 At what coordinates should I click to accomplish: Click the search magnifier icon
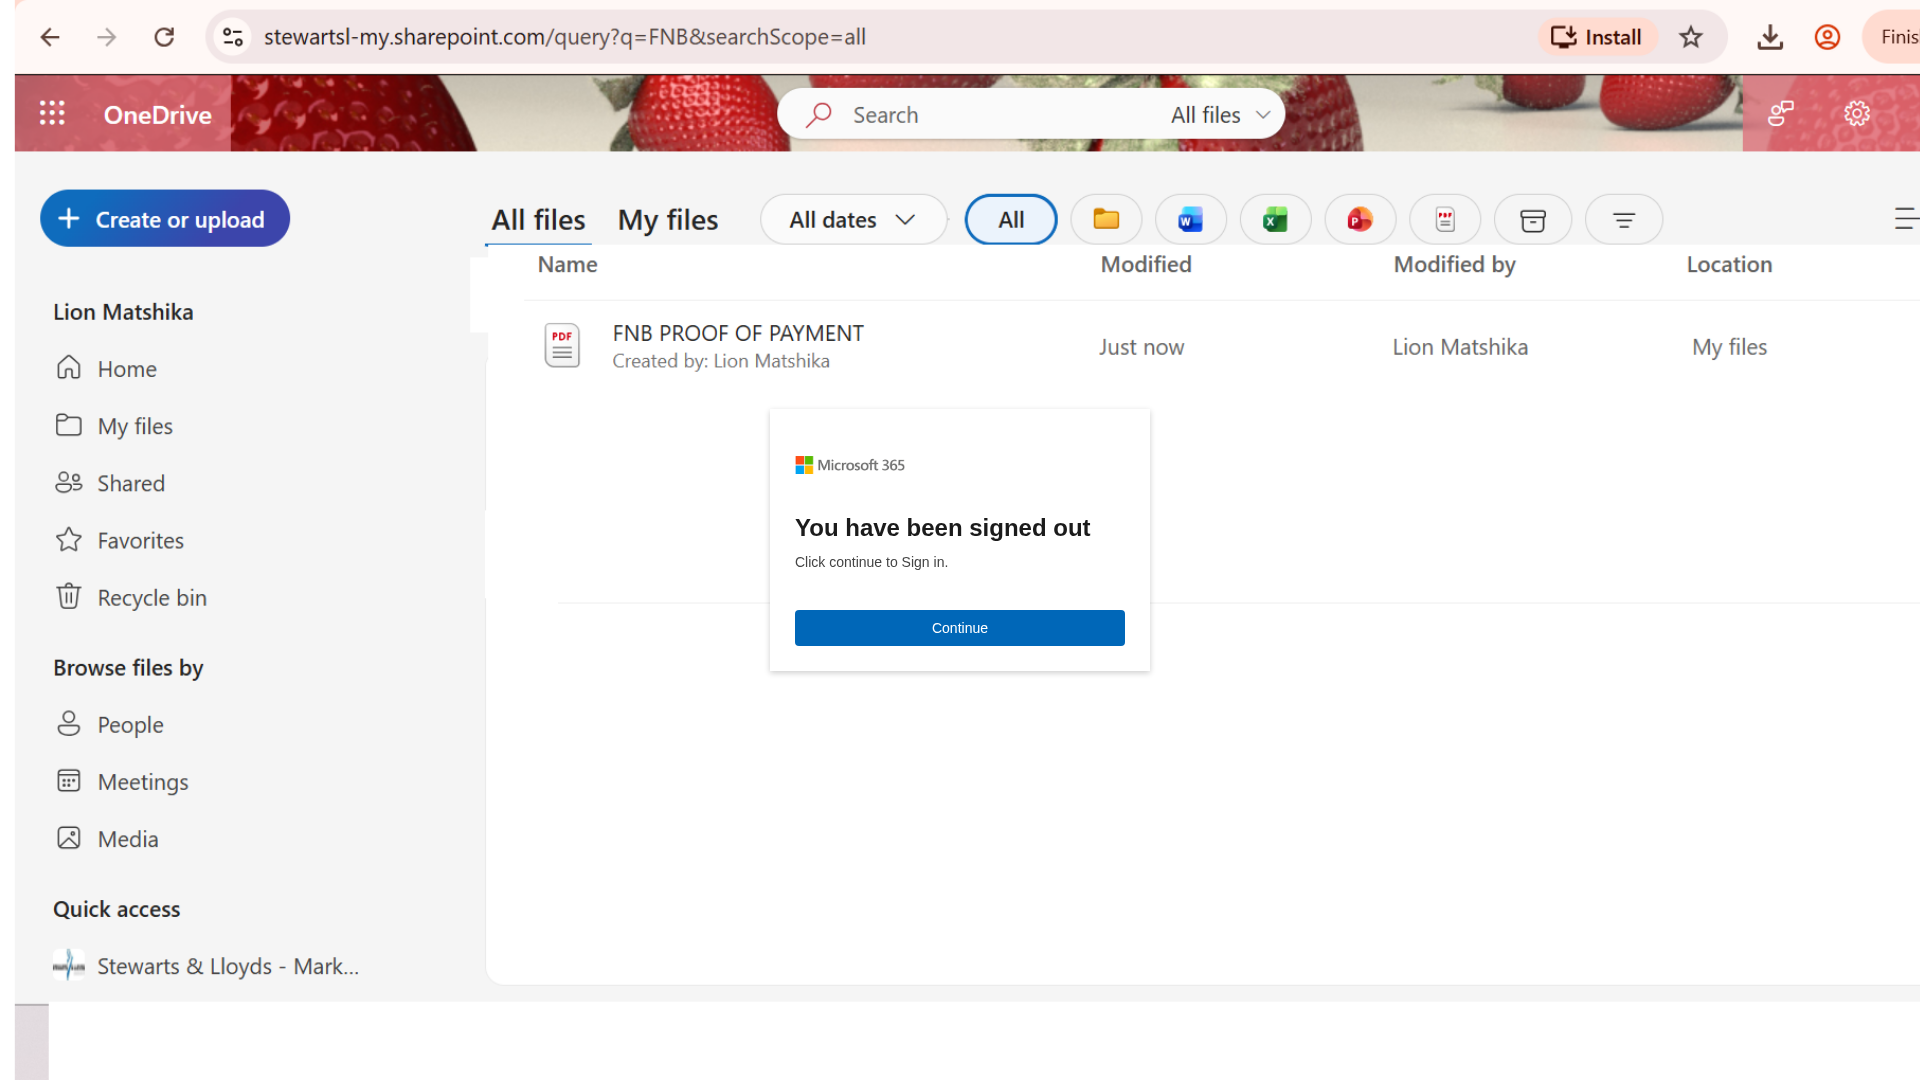(x=819, y=115)
